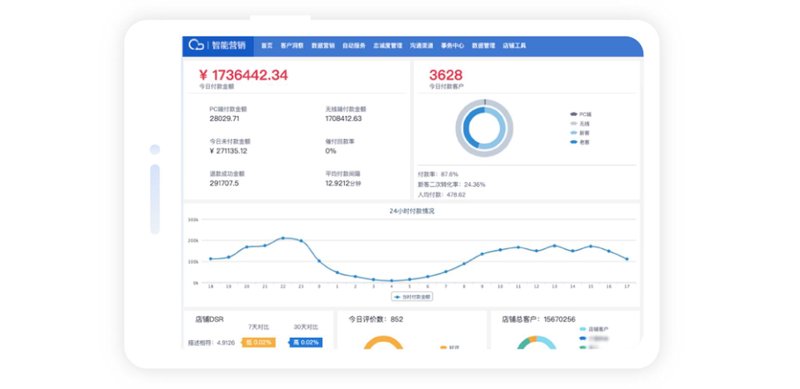Click the line chart low point at hour 4
Image resolution: width=800 pixels, height=389 pixels.
click(391, 280)
